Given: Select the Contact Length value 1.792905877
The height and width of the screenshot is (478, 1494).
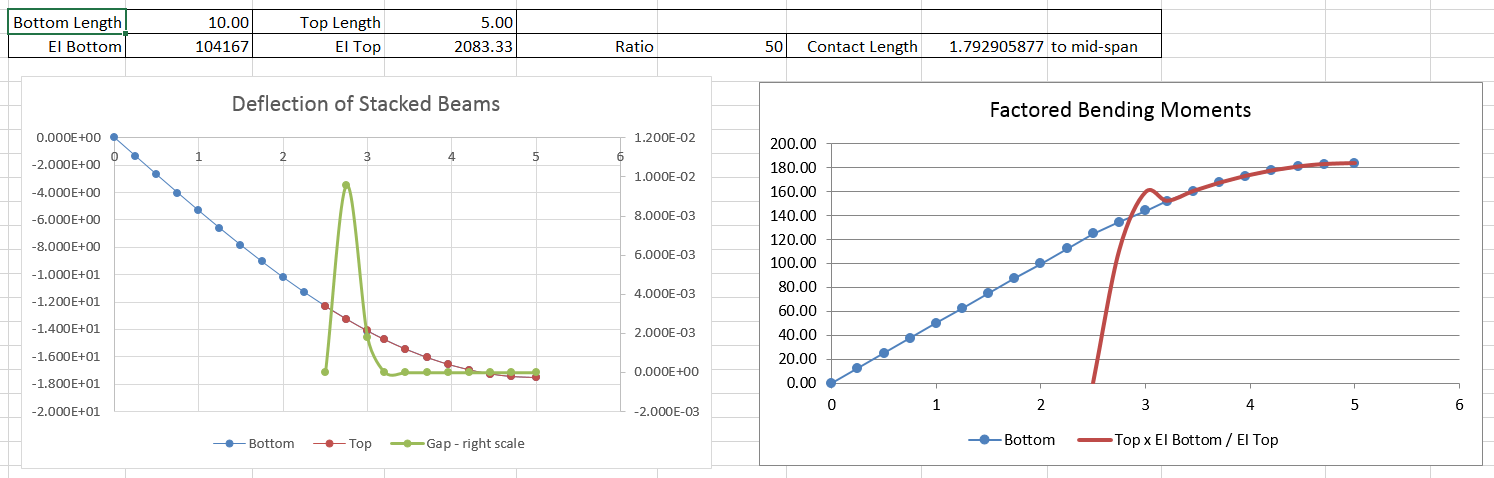Looking at the screenshot, I should pos(984,46).
